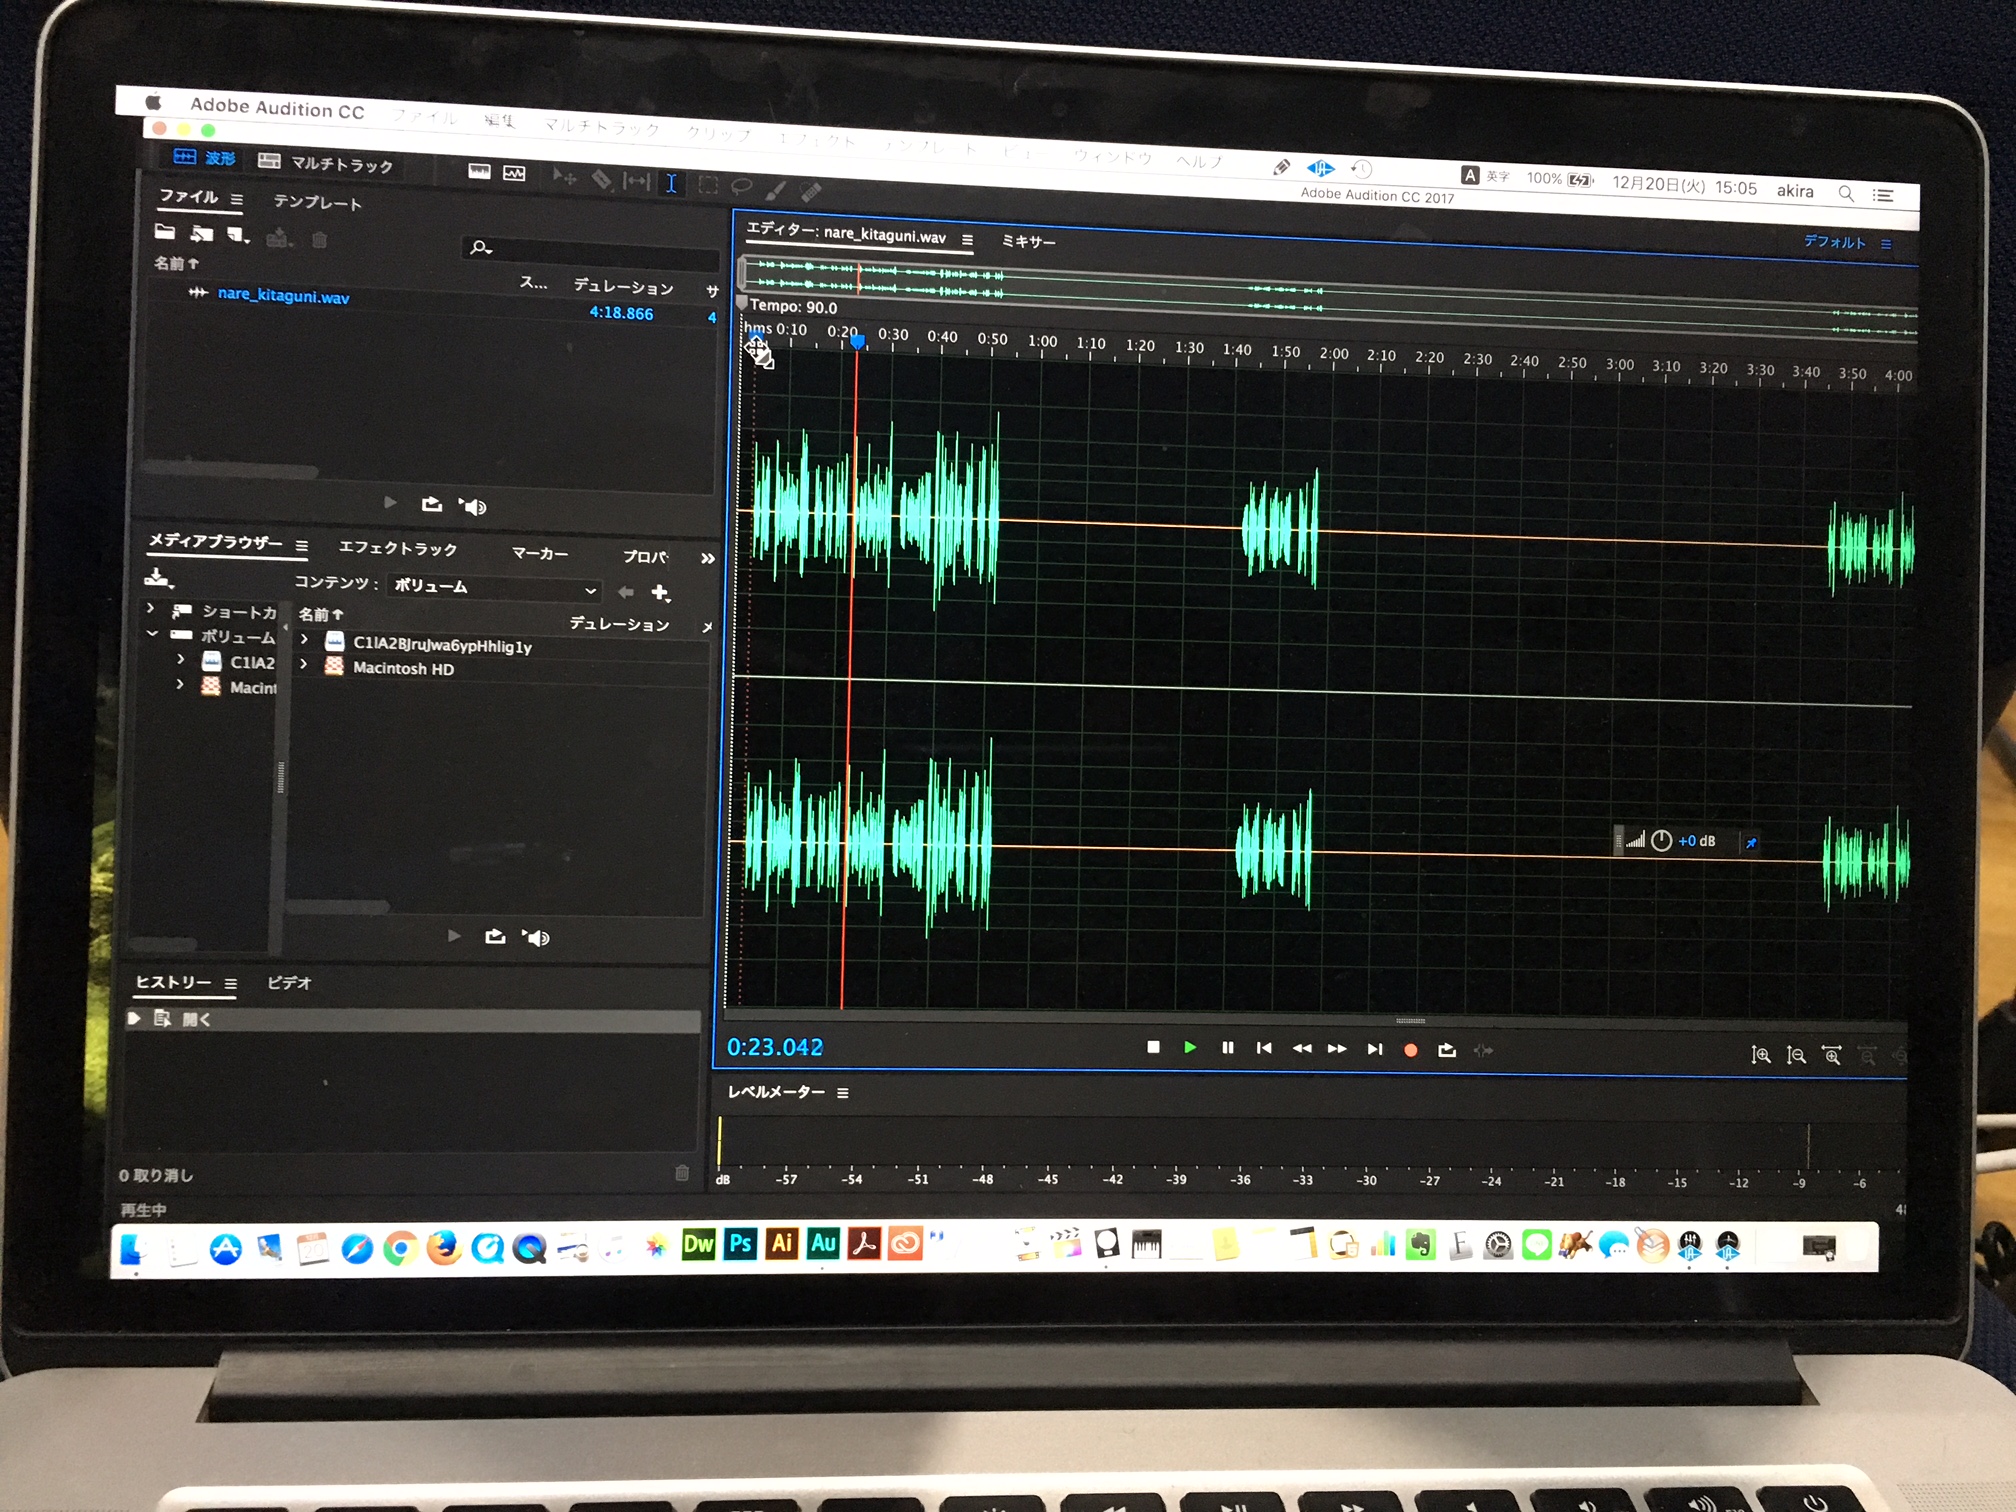
Task: Expand the C1IA2 drive in tree
Action: (181, 659)
